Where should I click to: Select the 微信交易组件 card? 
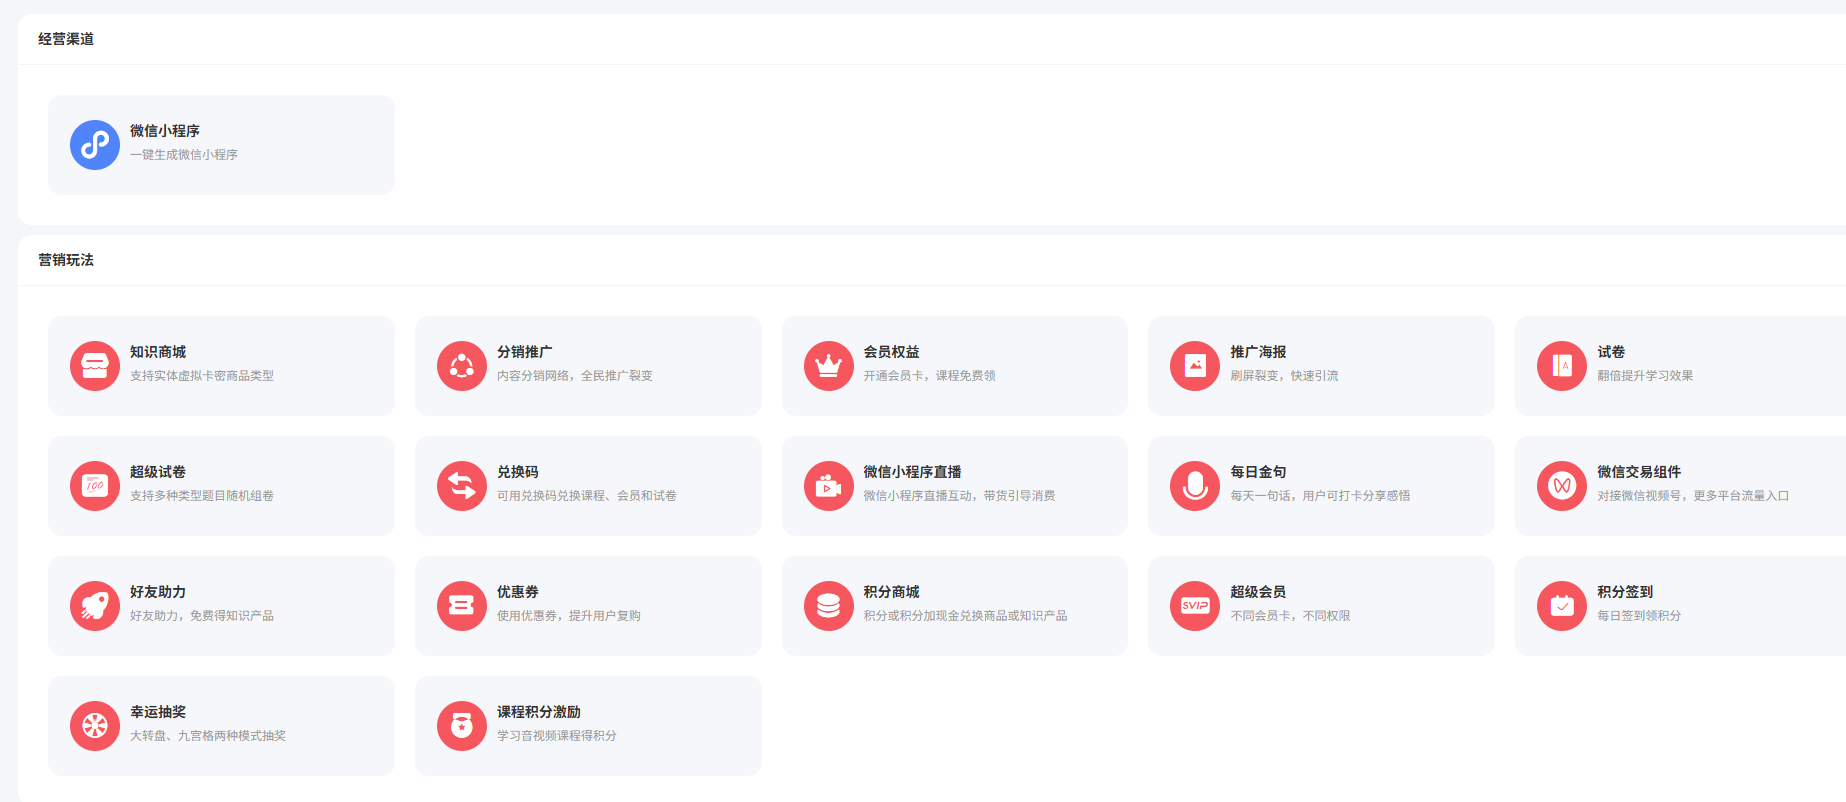click(1680, 486)
